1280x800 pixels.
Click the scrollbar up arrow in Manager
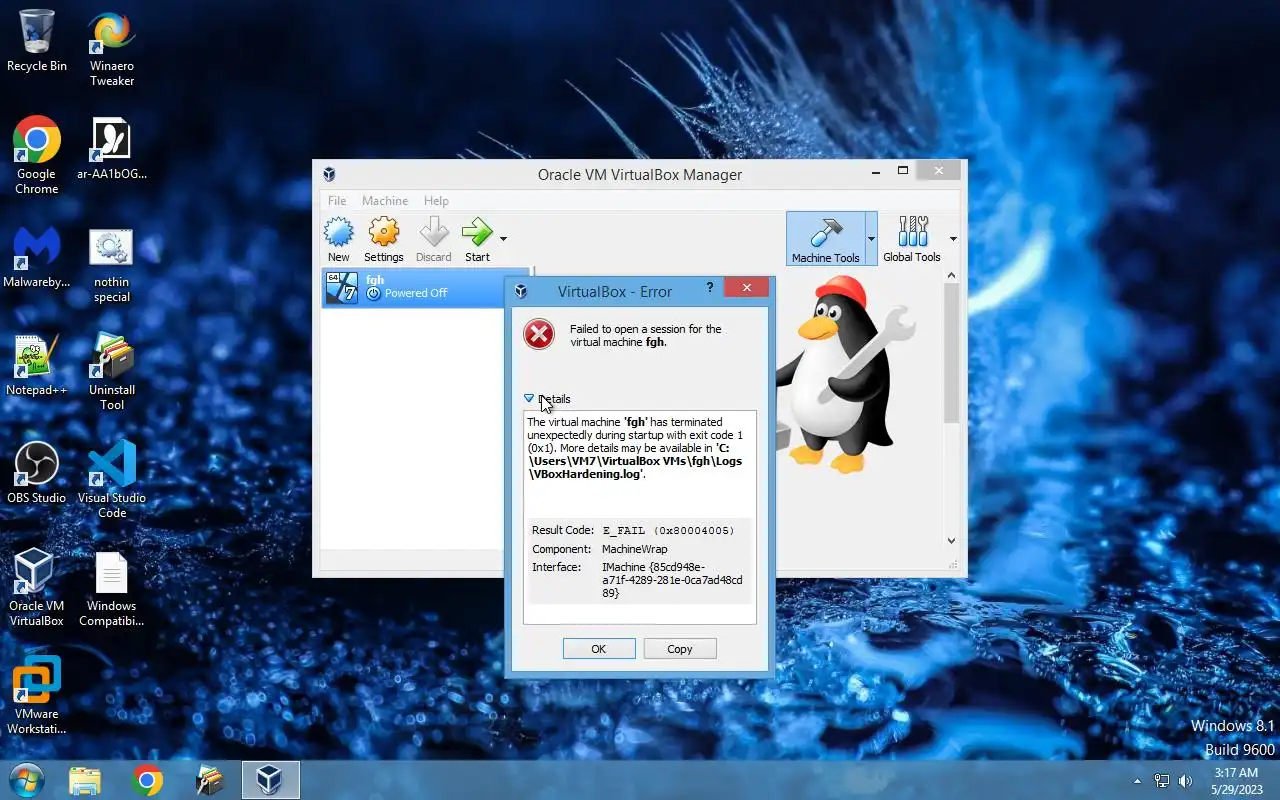coord(951,274)
